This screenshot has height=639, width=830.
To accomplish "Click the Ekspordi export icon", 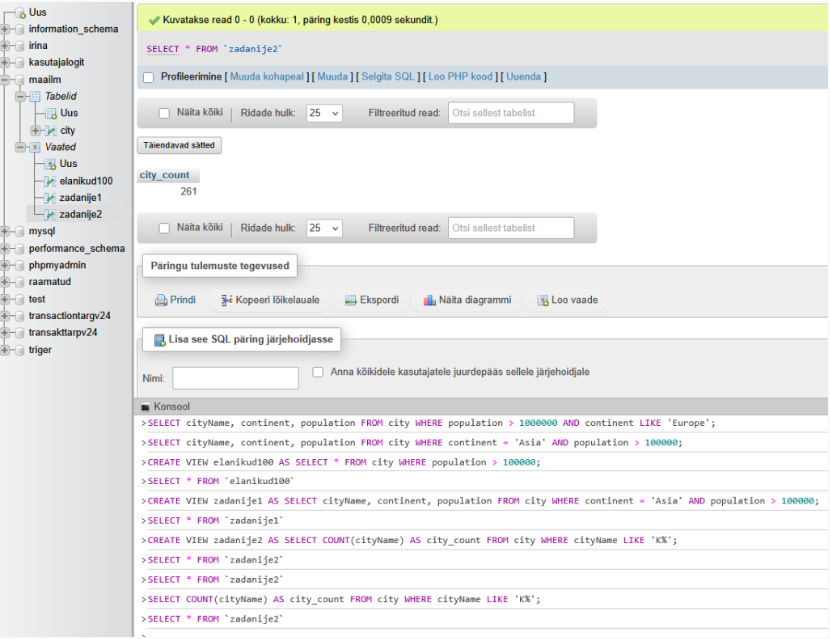I will [x=351, y=300].
